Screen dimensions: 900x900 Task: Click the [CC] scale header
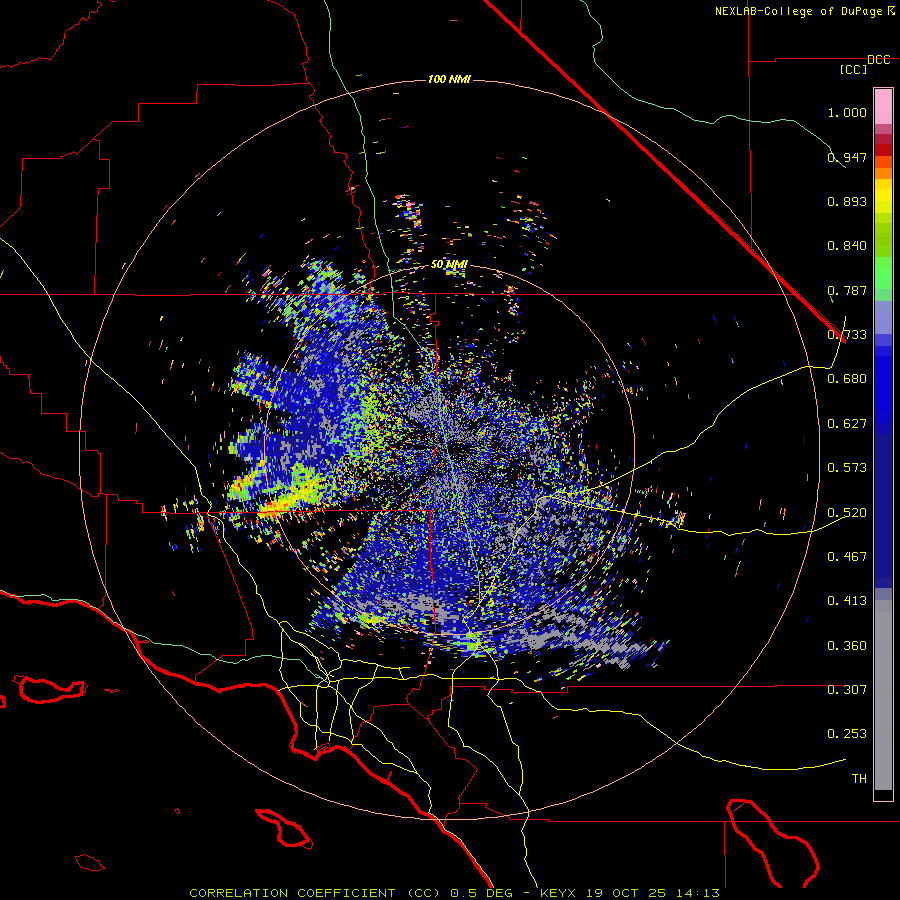[853, 69]
